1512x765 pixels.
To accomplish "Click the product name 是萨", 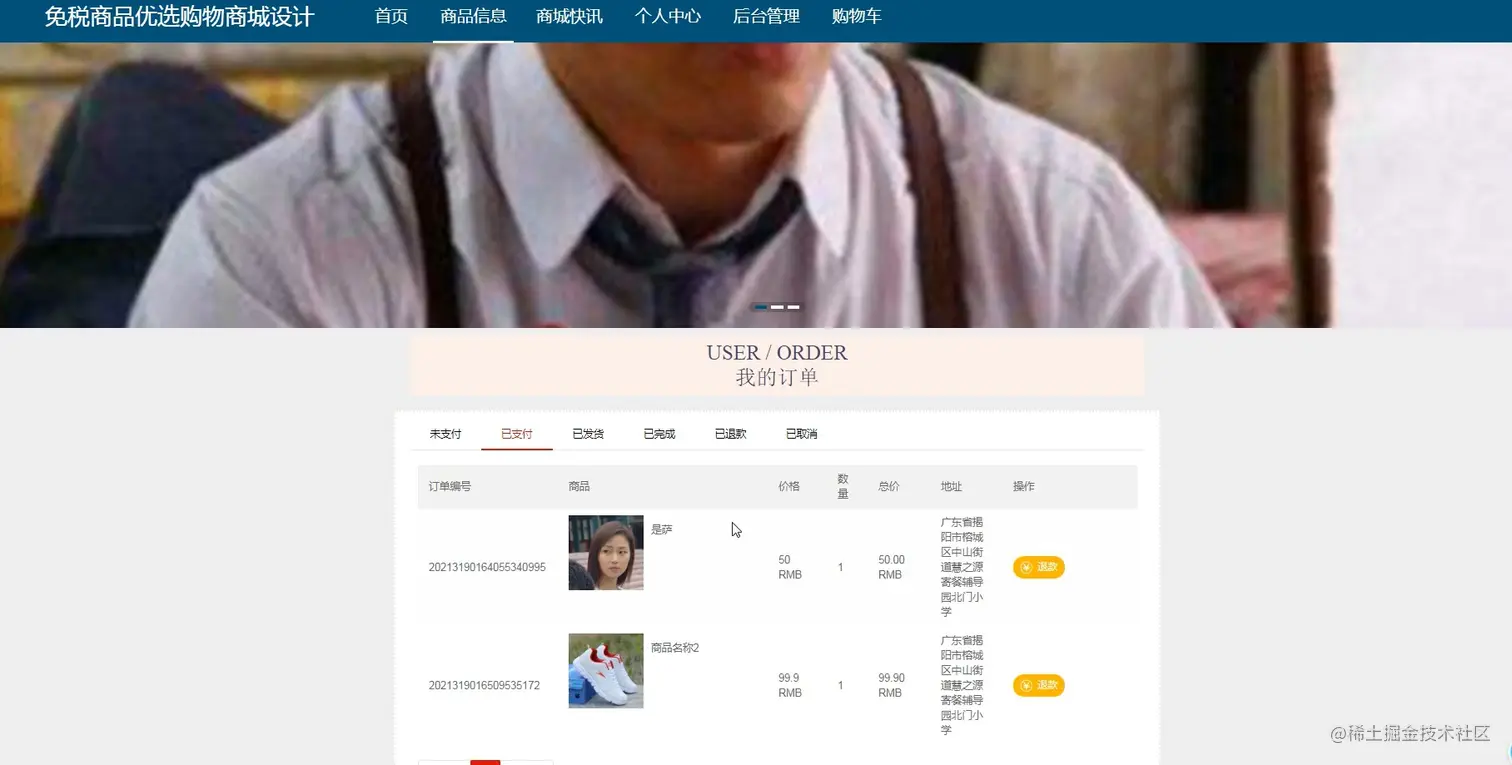I will [662, 530].
